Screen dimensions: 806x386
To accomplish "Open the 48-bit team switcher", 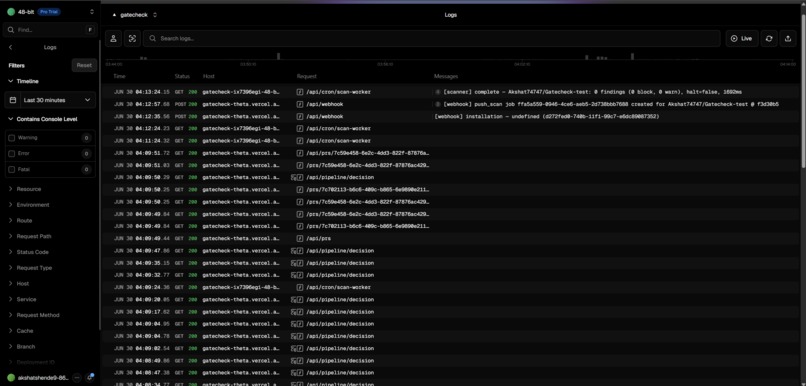I will coord(91,11).
